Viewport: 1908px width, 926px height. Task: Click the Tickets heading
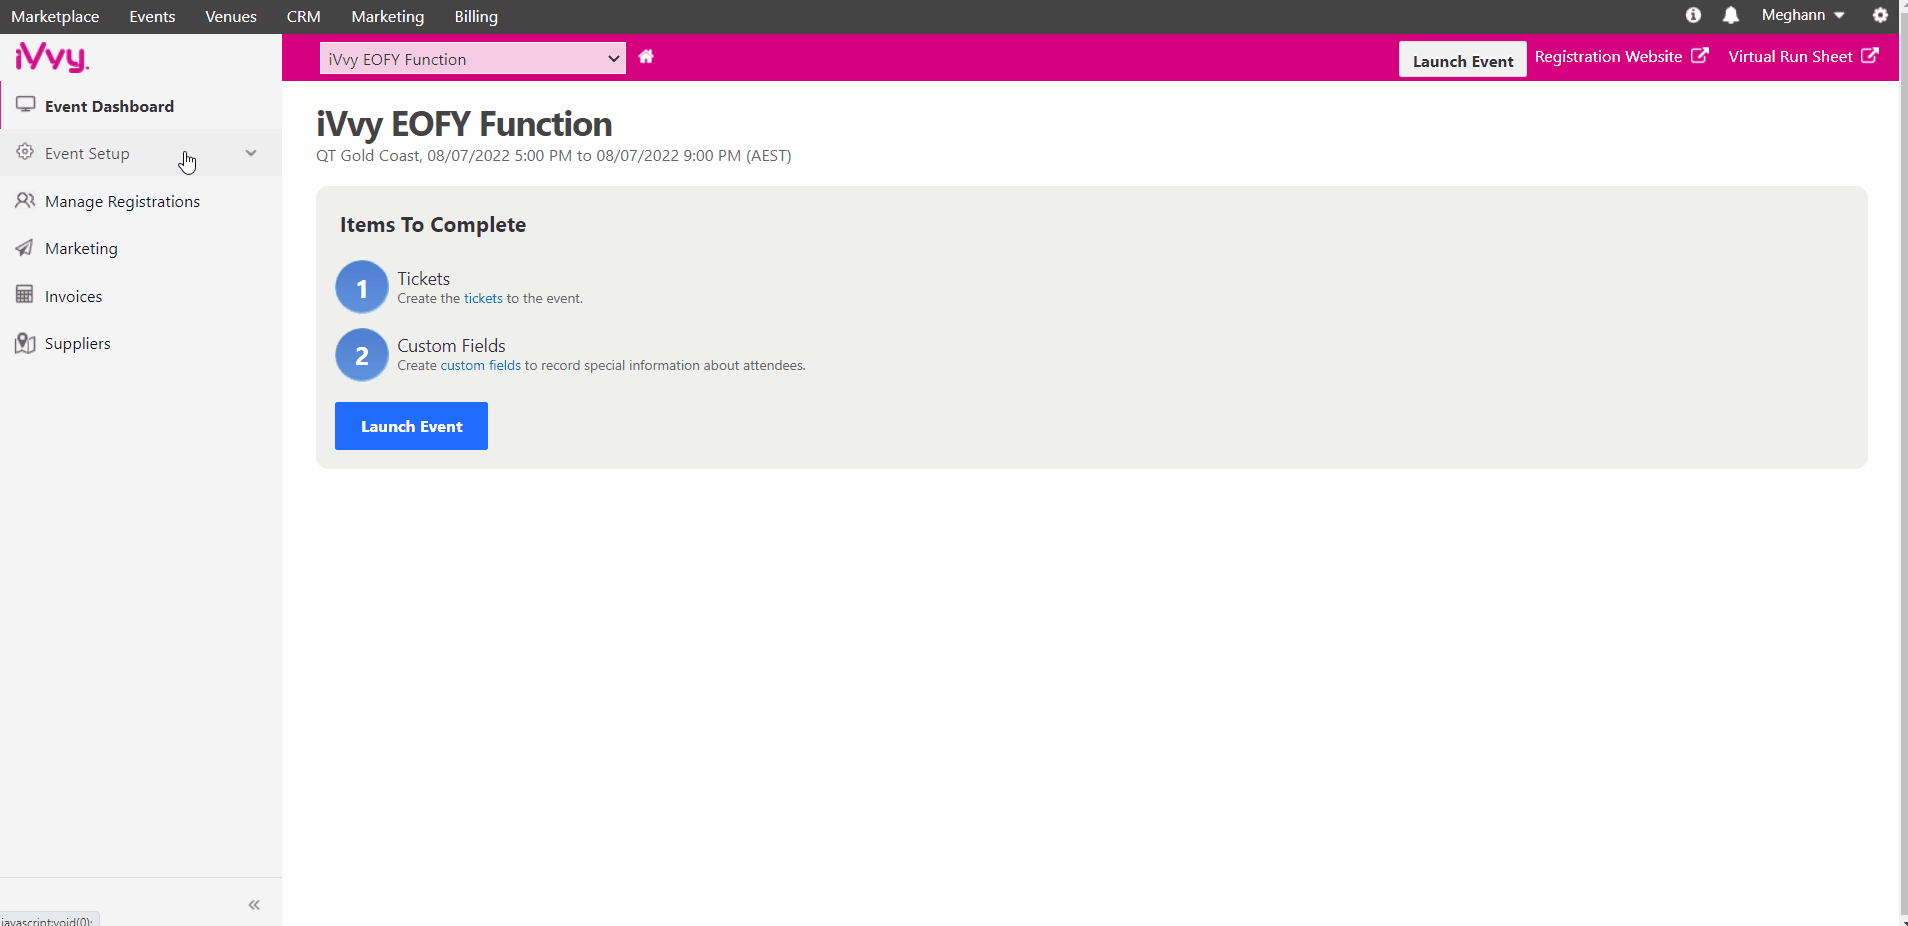click(x=424, y=279)
